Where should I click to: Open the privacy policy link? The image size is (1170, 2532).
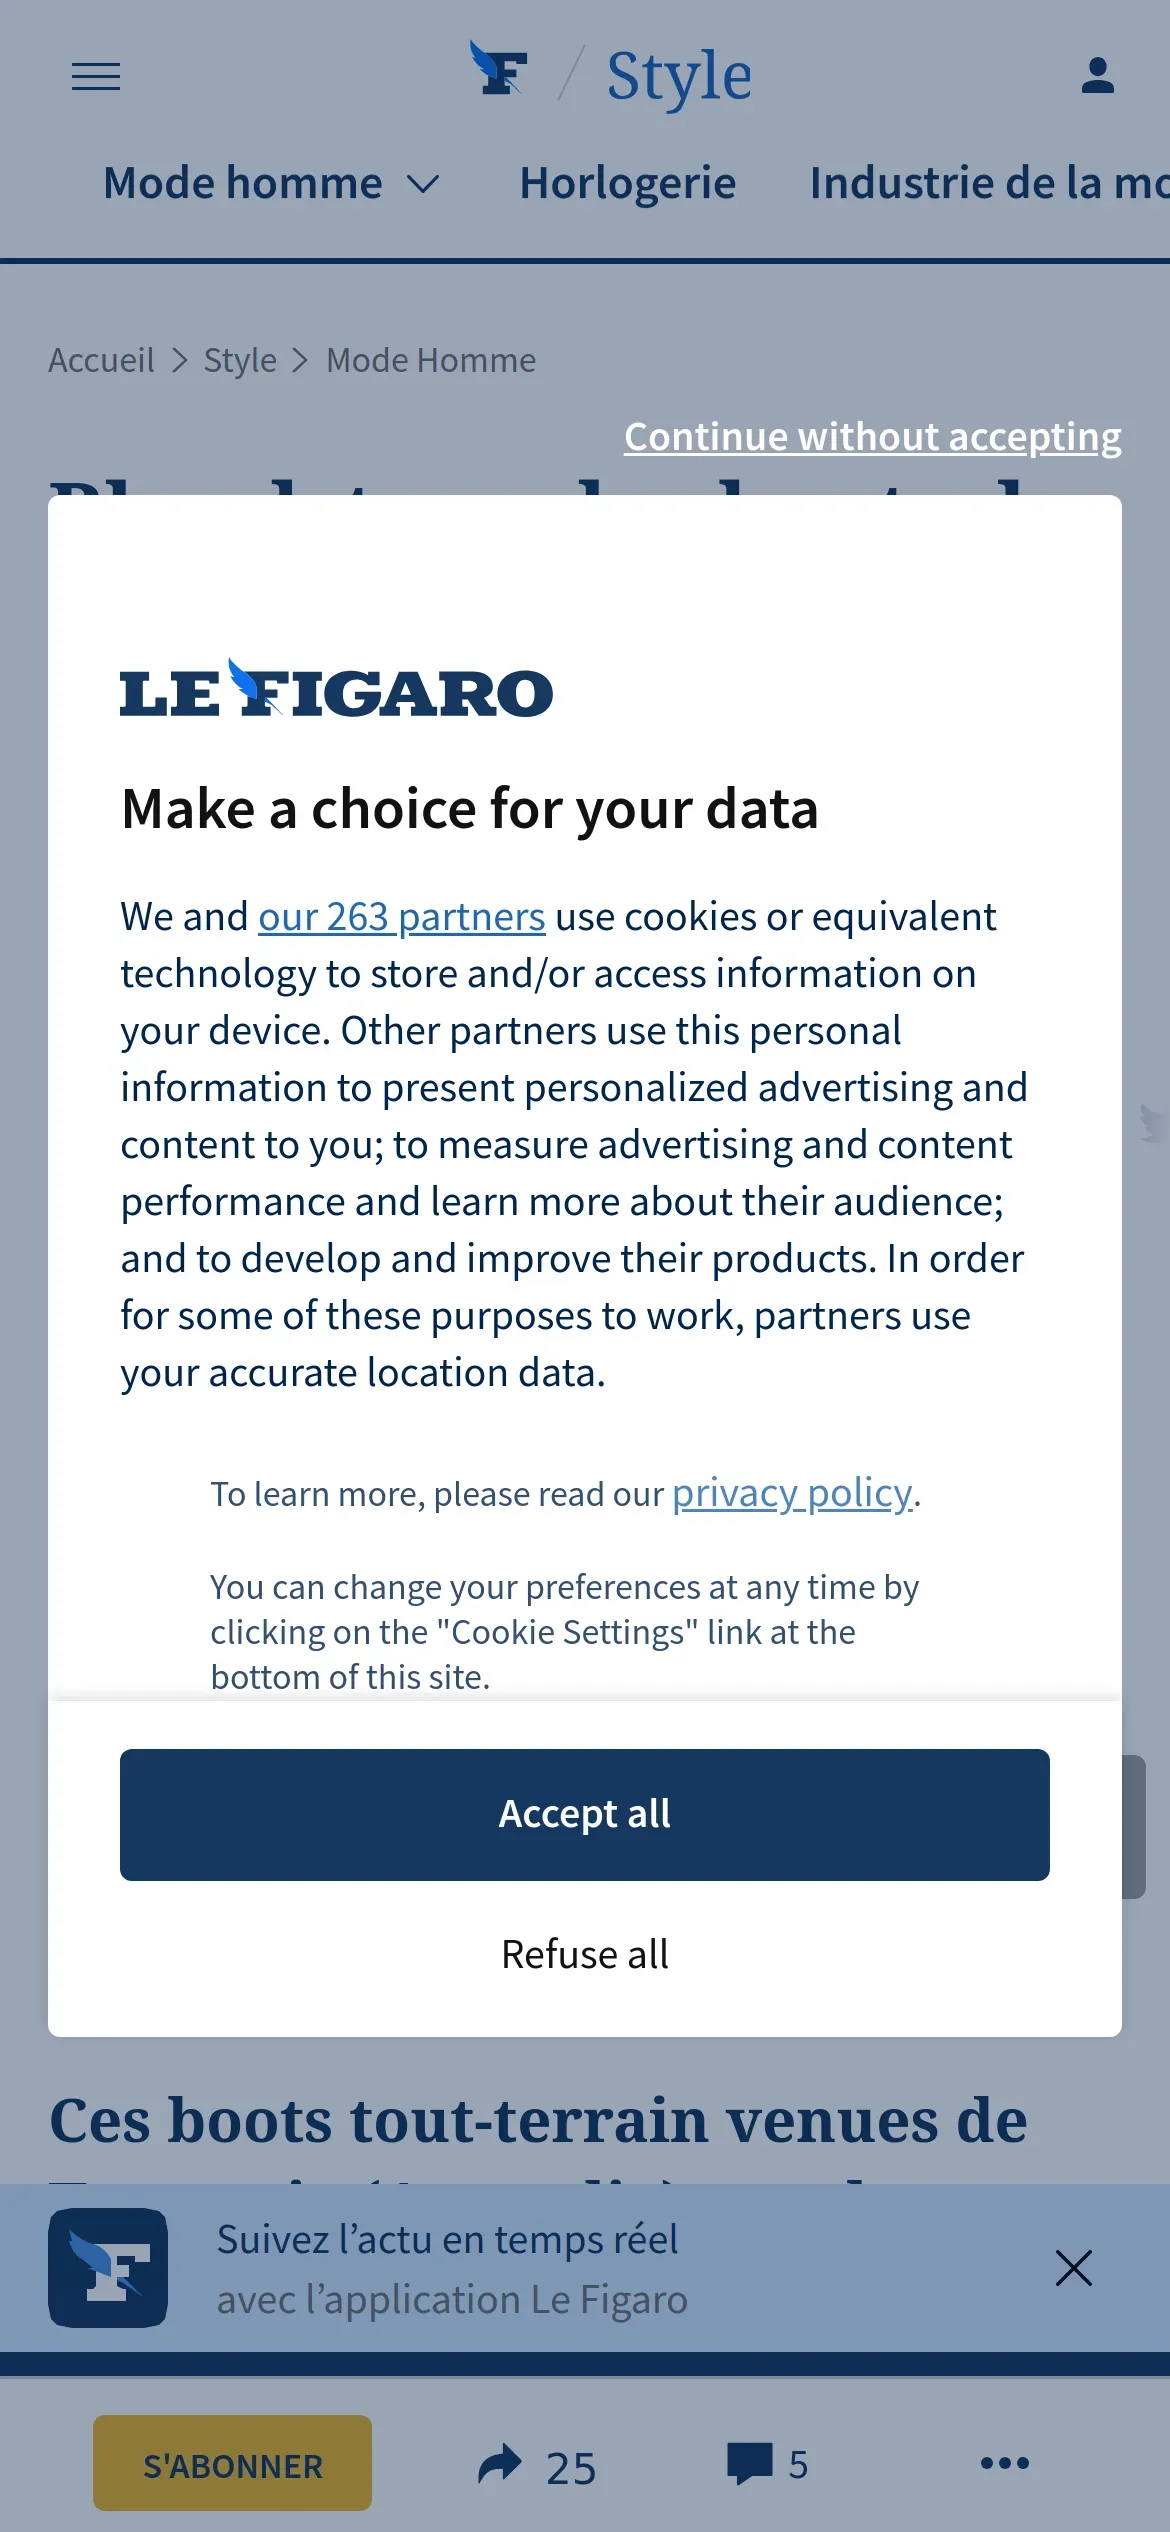[x=791, y=1493]
